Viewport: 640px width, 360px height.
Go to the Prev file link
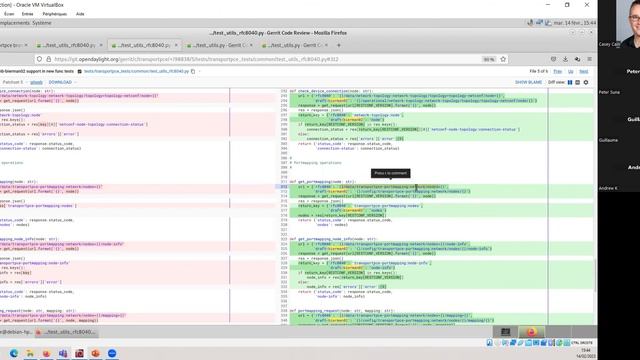557,71
